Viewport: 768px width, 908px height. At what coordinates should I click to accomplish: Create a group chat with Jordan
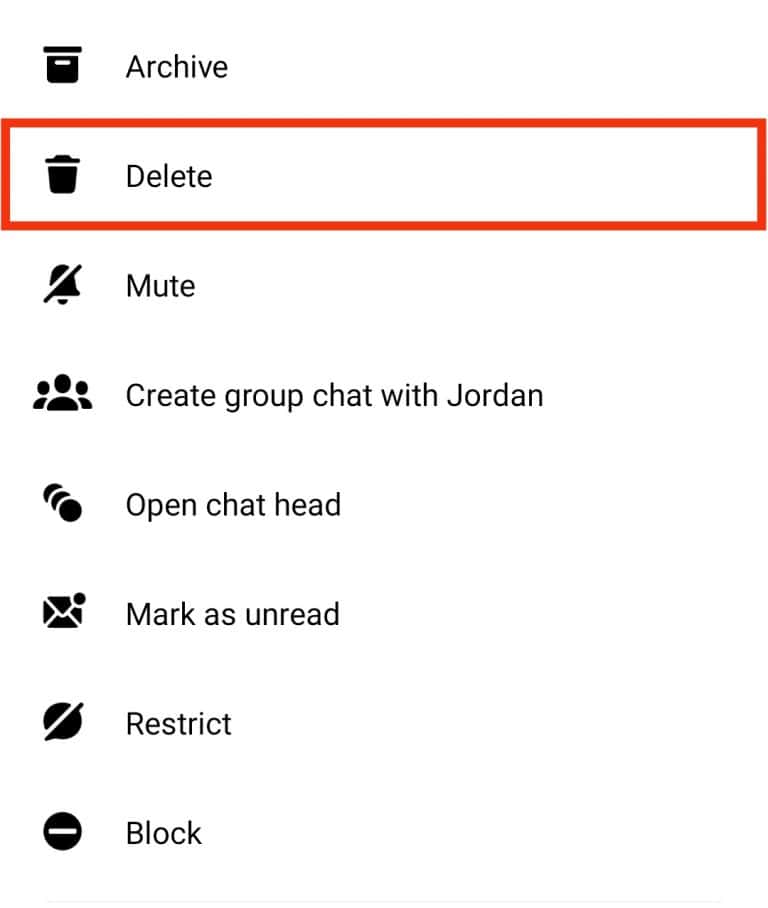334,394
